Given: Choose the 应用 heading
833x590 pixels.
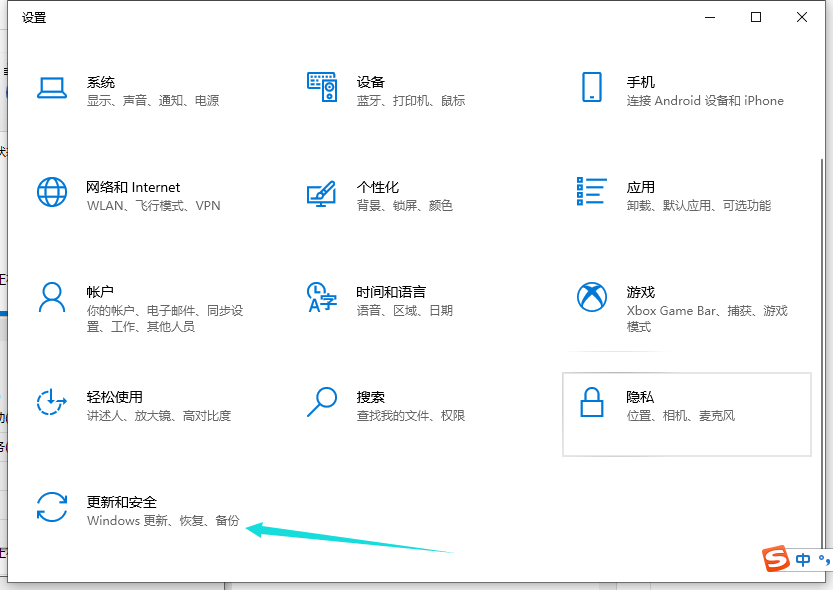Looking at the screenshot, I should pos(640,187).
